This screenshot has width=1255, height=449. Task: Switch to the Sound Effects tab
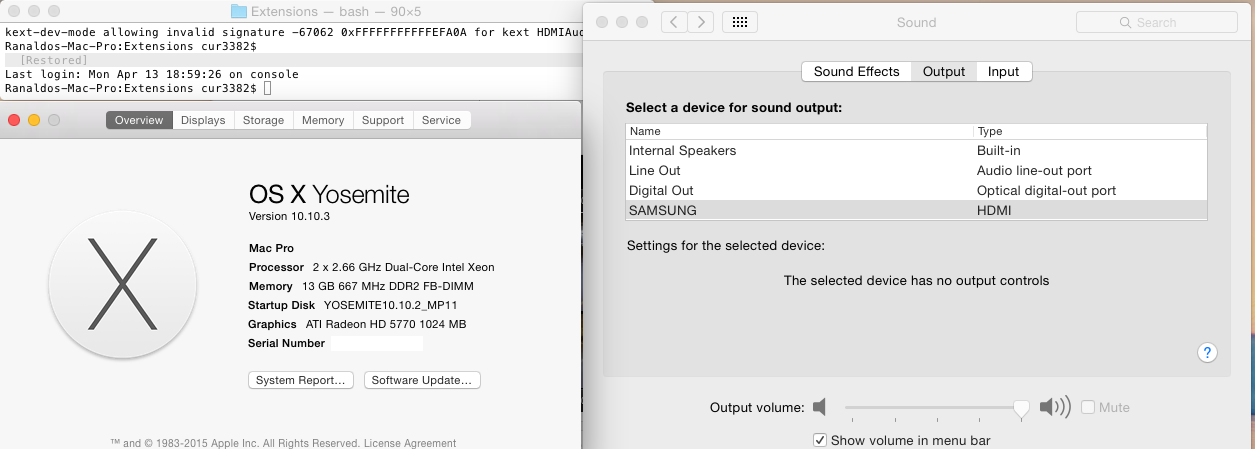(856, 71)
